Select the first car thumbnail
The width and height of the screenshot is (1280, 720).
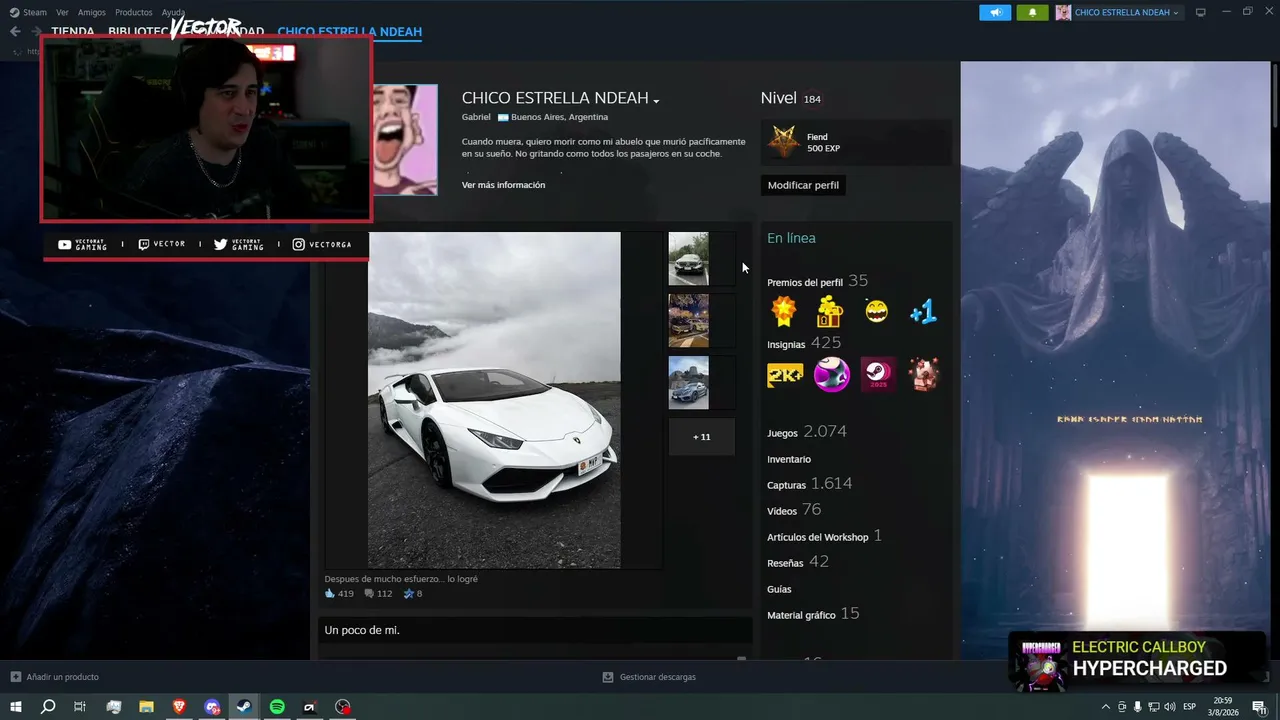tap(688, 259)
